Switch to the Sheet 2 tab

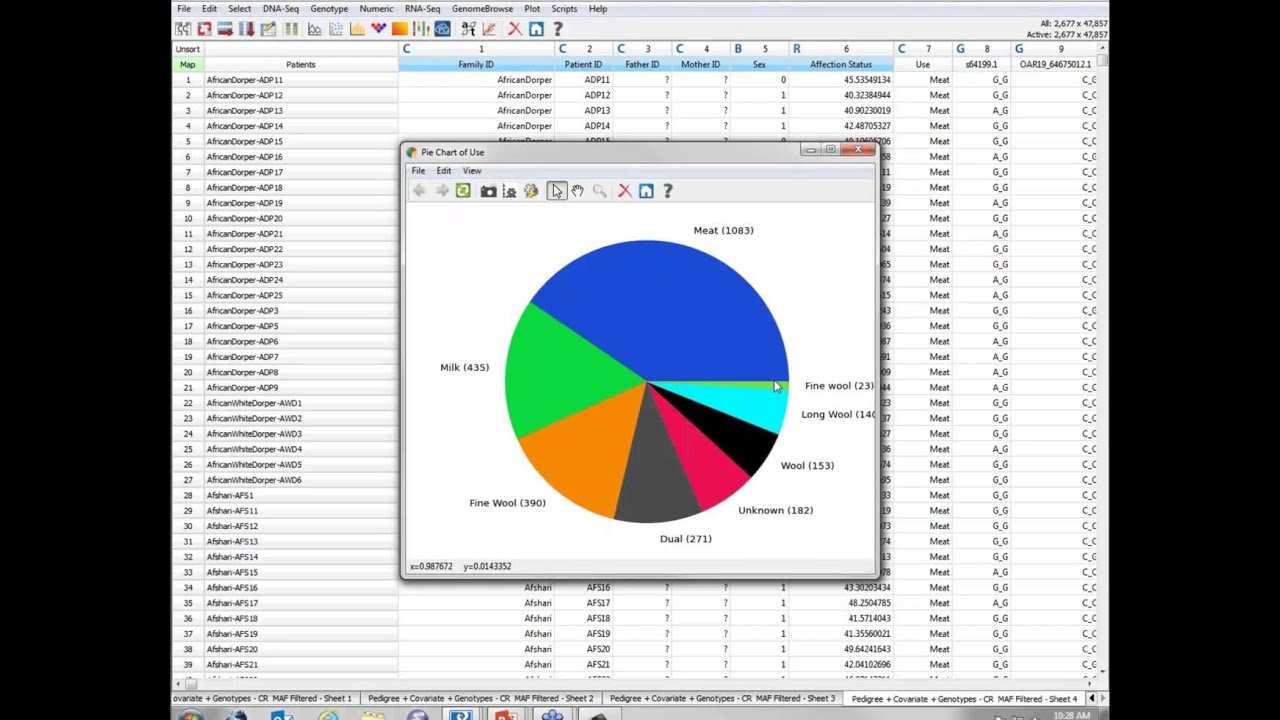480,698
